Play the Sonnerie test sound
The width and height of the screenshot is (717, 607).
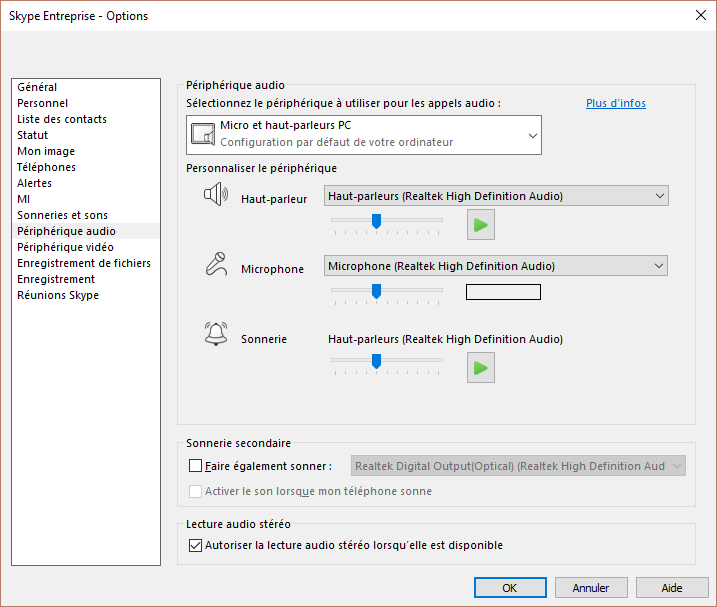(x=481, y=367)
